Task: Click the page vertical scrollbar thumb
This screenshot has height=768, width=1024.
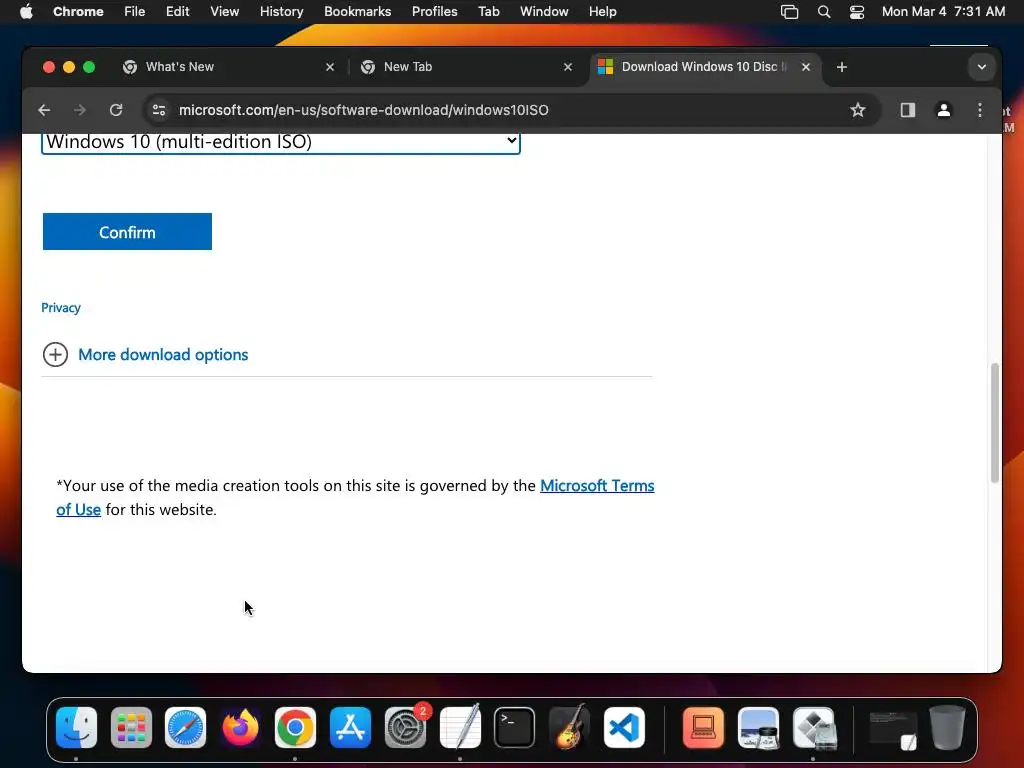Action: click(x=995, y=423)
